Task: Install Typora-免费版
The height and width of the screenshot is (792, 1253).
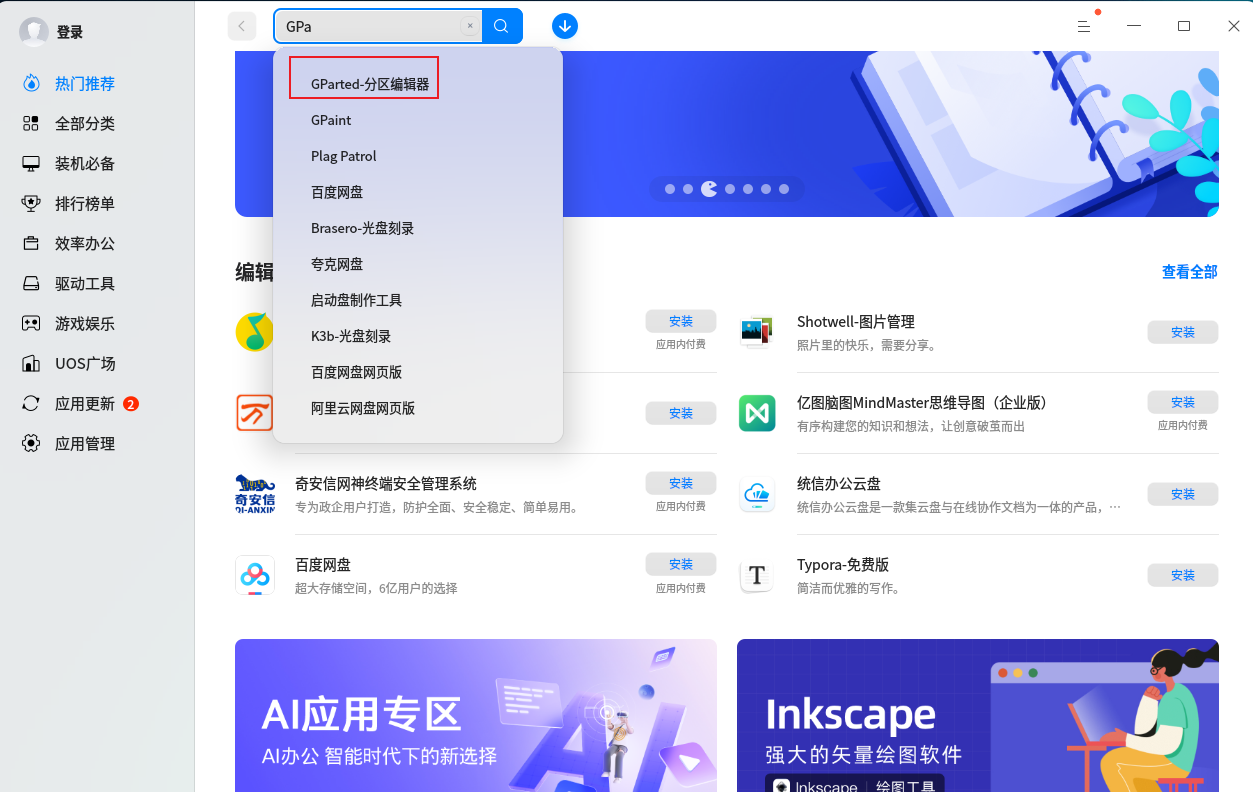Action: [x=1183, y=575]
